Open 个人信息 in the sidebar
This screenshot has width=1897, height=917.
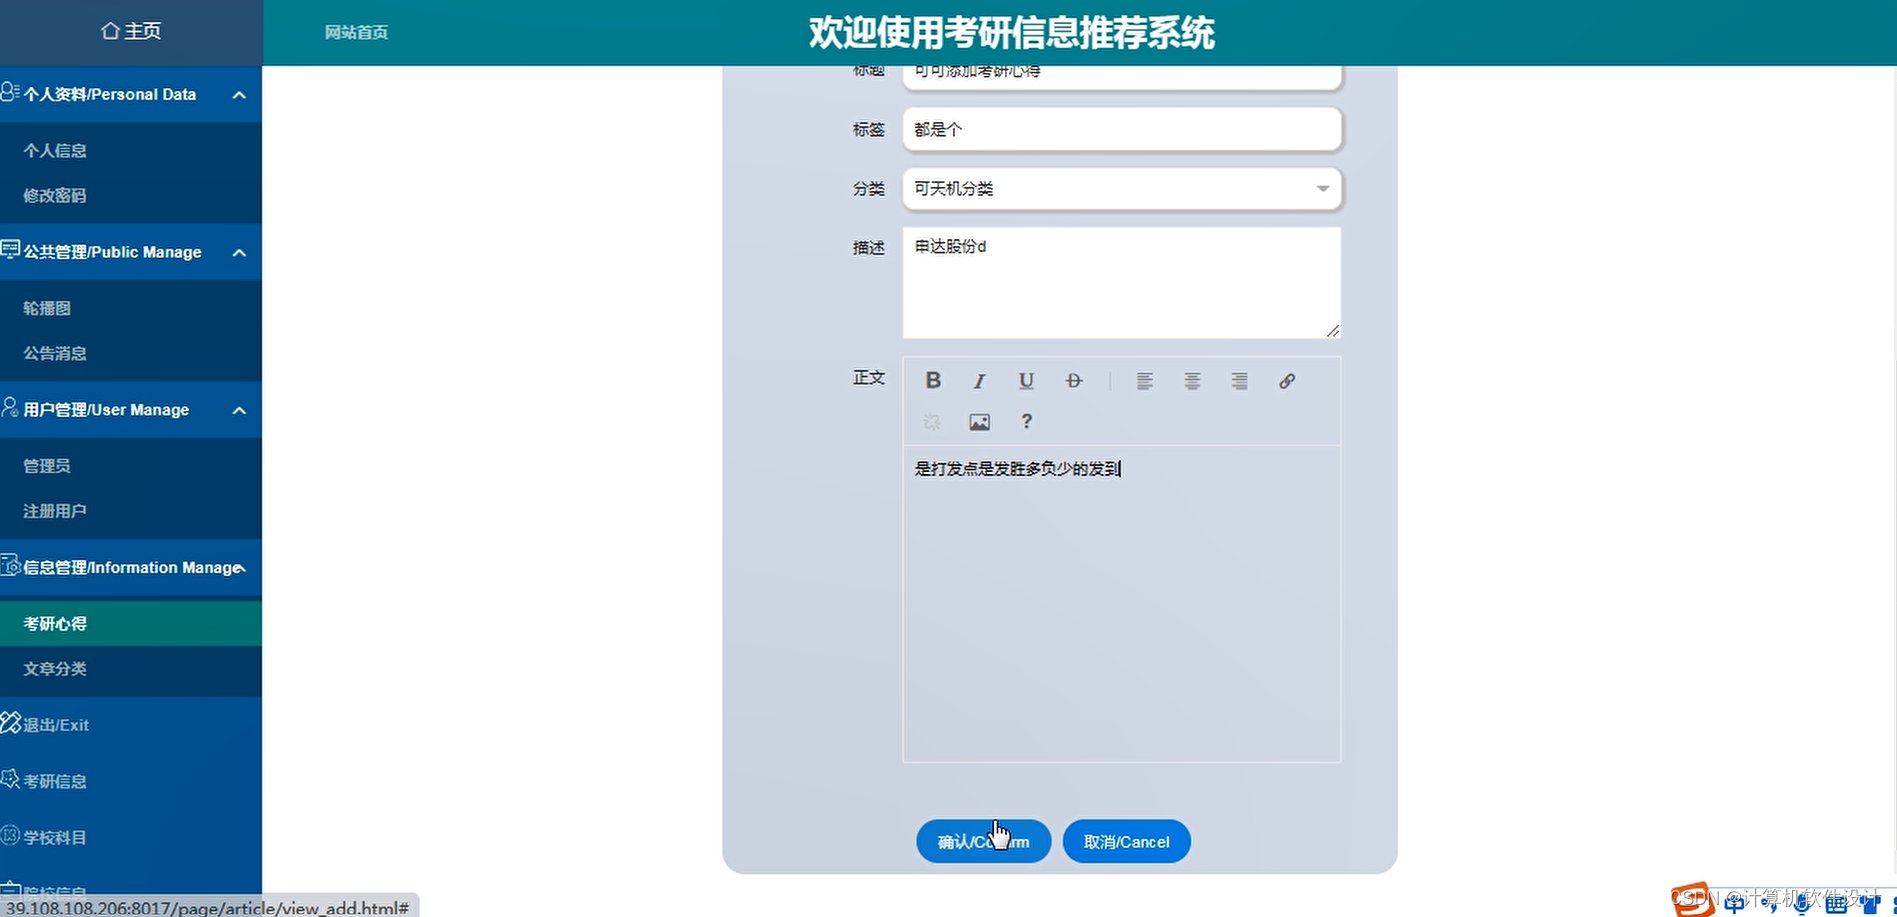pos(55,150)
